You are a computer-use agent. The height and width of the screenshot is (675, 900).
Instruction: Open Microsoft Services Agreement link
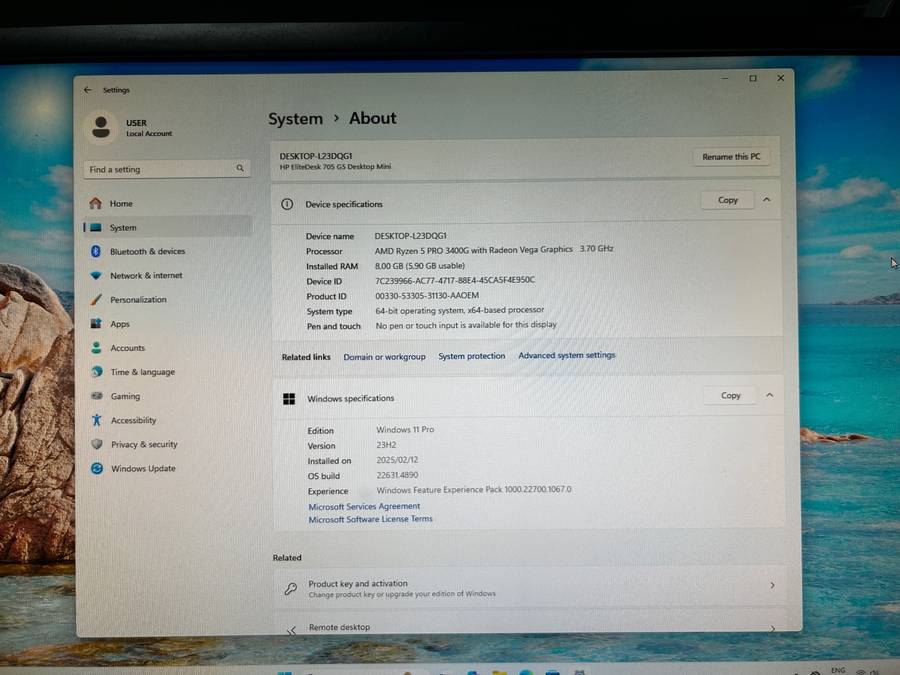click(x=364, y=507)
